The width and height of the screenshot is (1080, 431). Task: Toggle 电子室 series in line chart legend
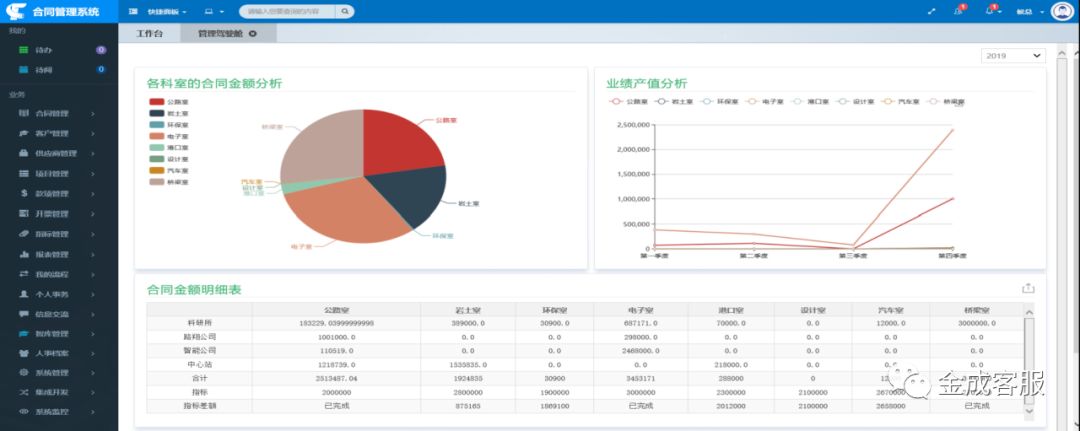tap(764, 101)
